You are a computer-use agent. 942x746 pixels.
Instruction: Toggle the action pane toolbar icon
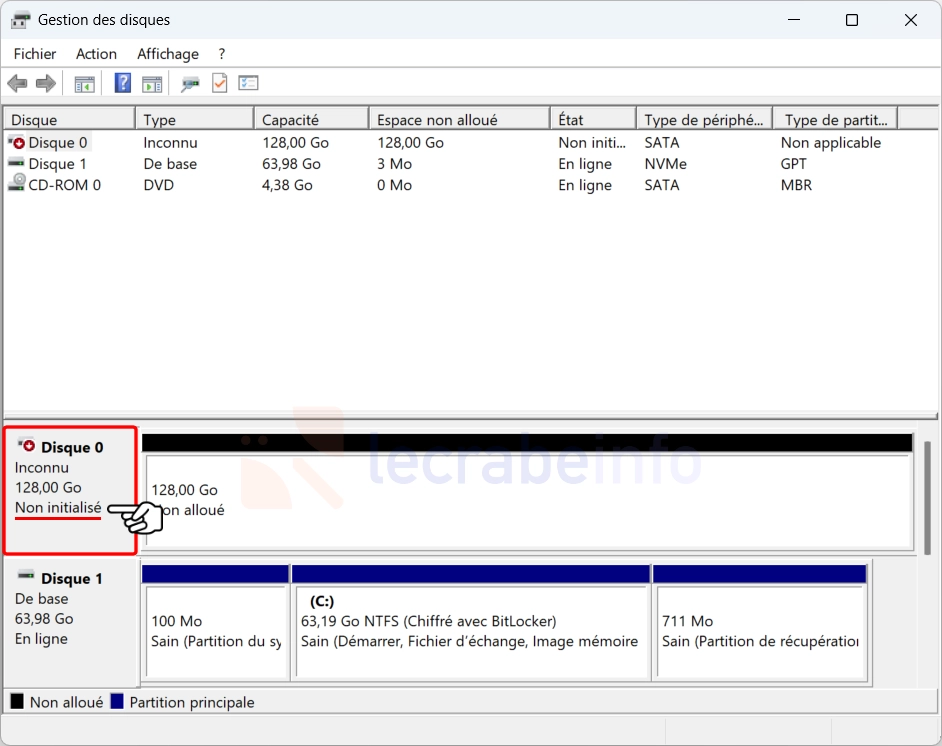(152, 84)
